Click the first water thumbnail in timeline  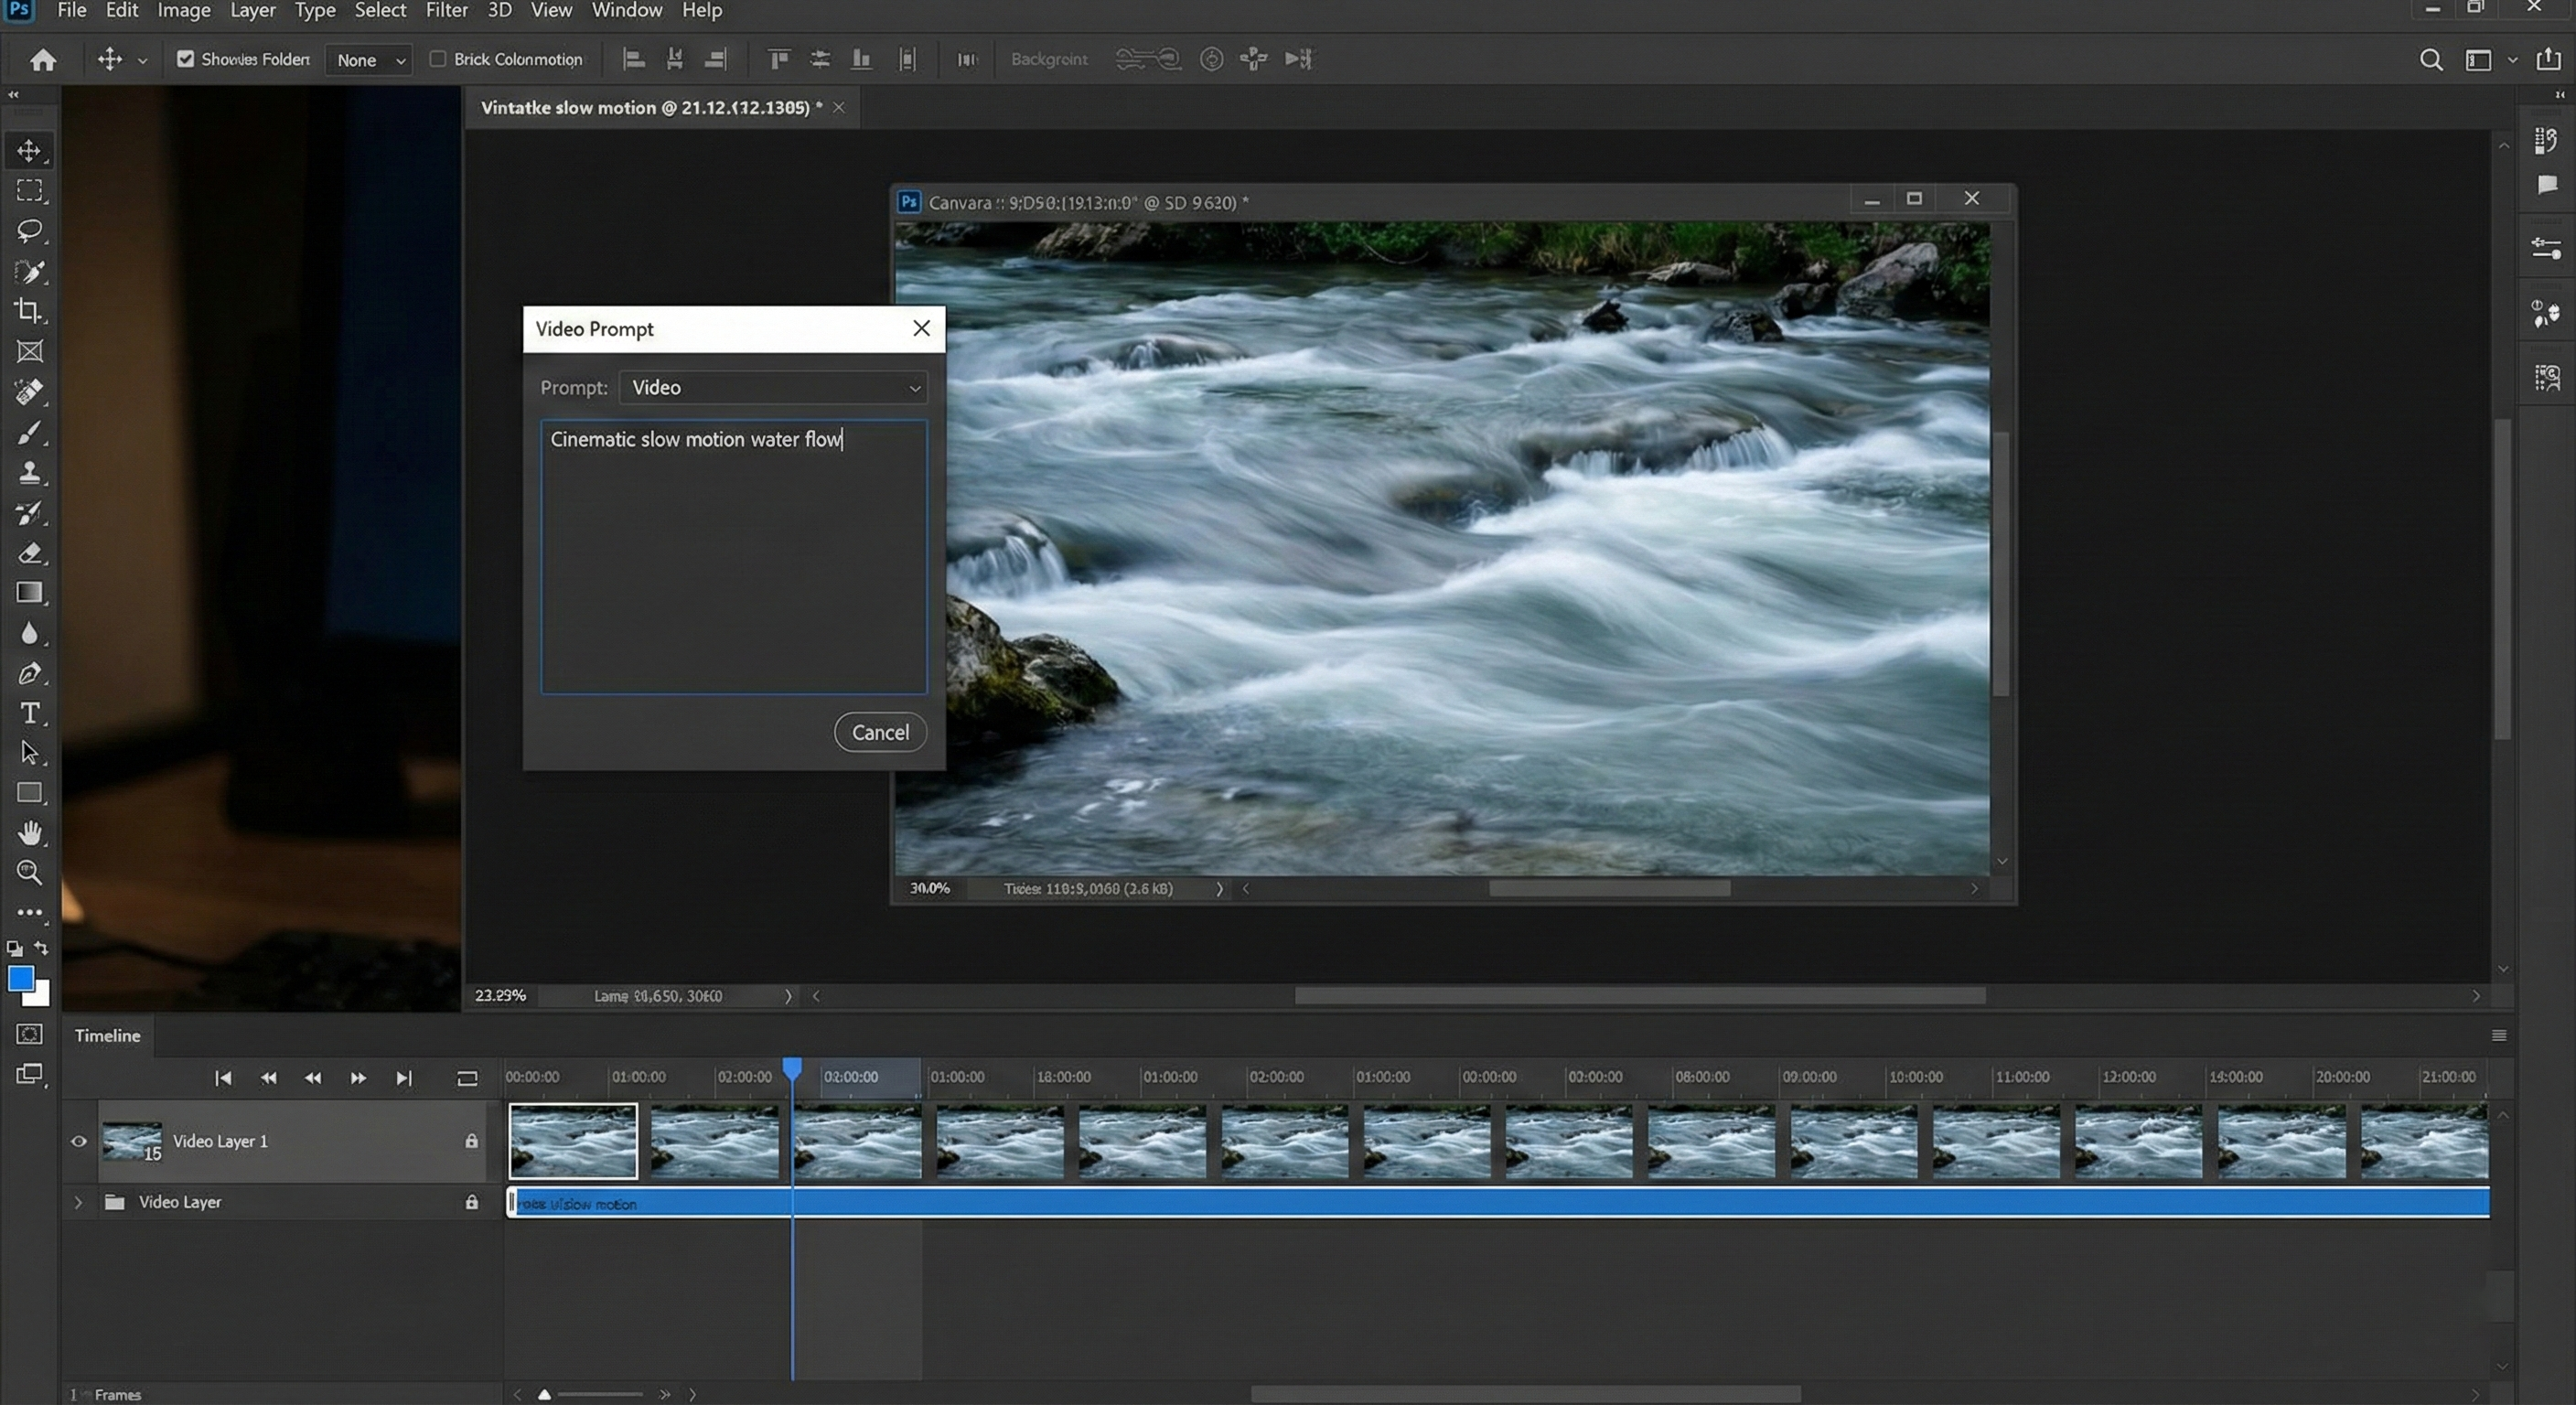(573, 1141)
